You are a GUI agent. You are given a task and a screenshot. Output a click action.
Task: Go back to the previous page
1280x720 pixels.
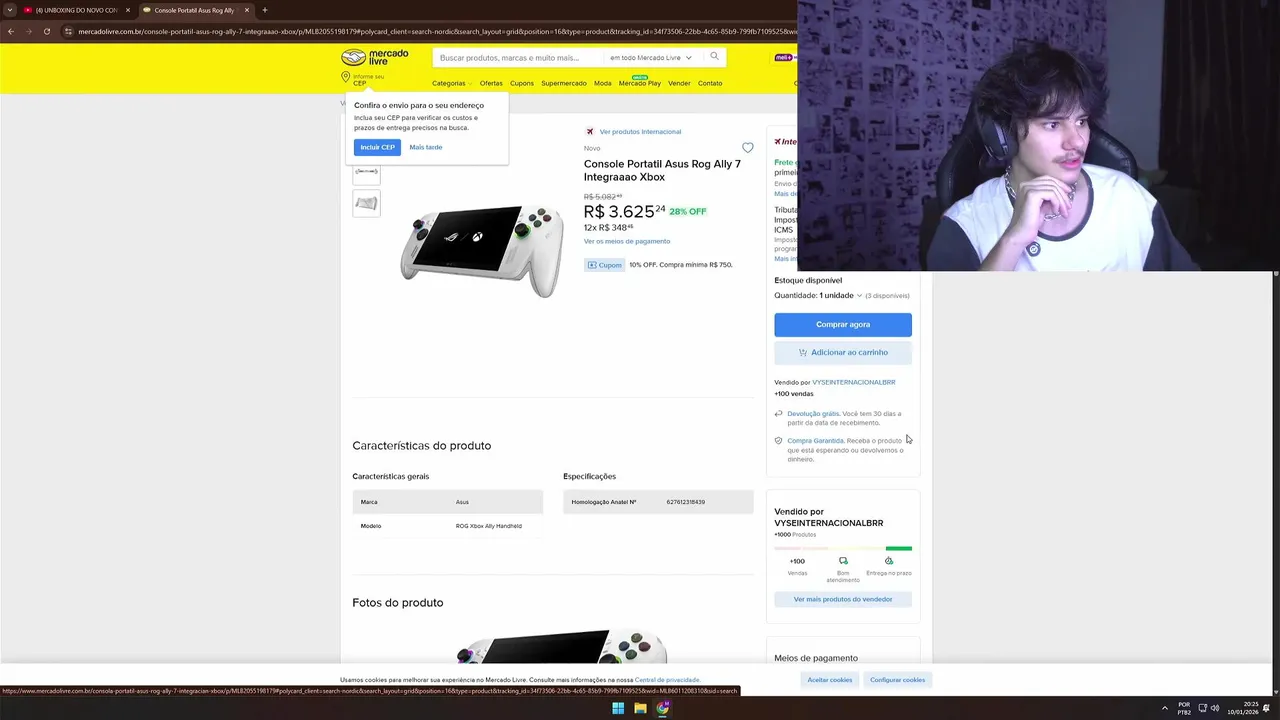(x=11, y=31)
